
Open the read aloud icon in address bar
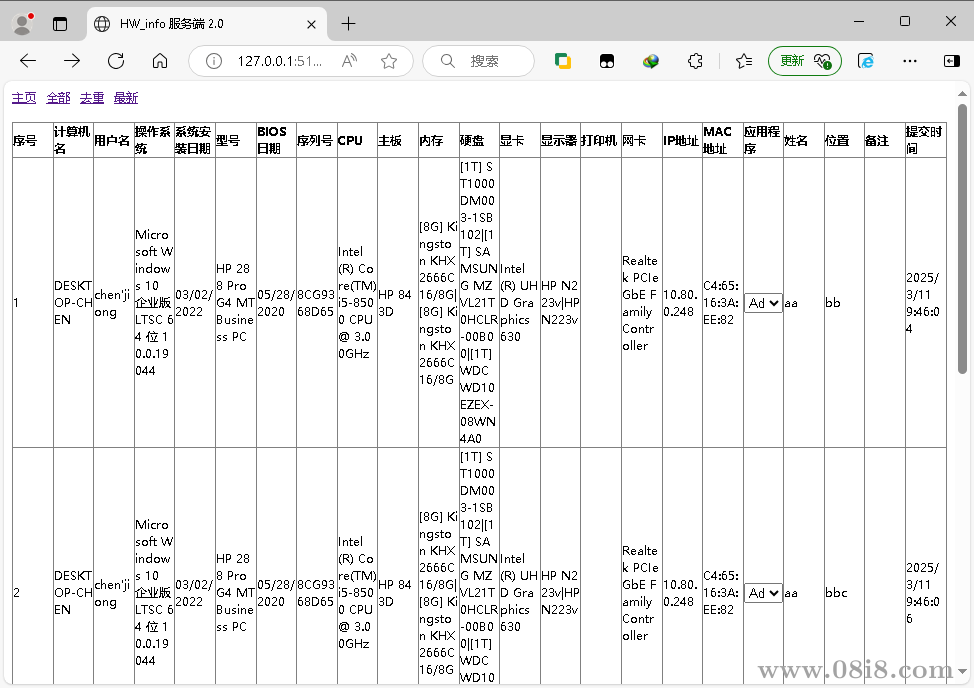point(349,61)
